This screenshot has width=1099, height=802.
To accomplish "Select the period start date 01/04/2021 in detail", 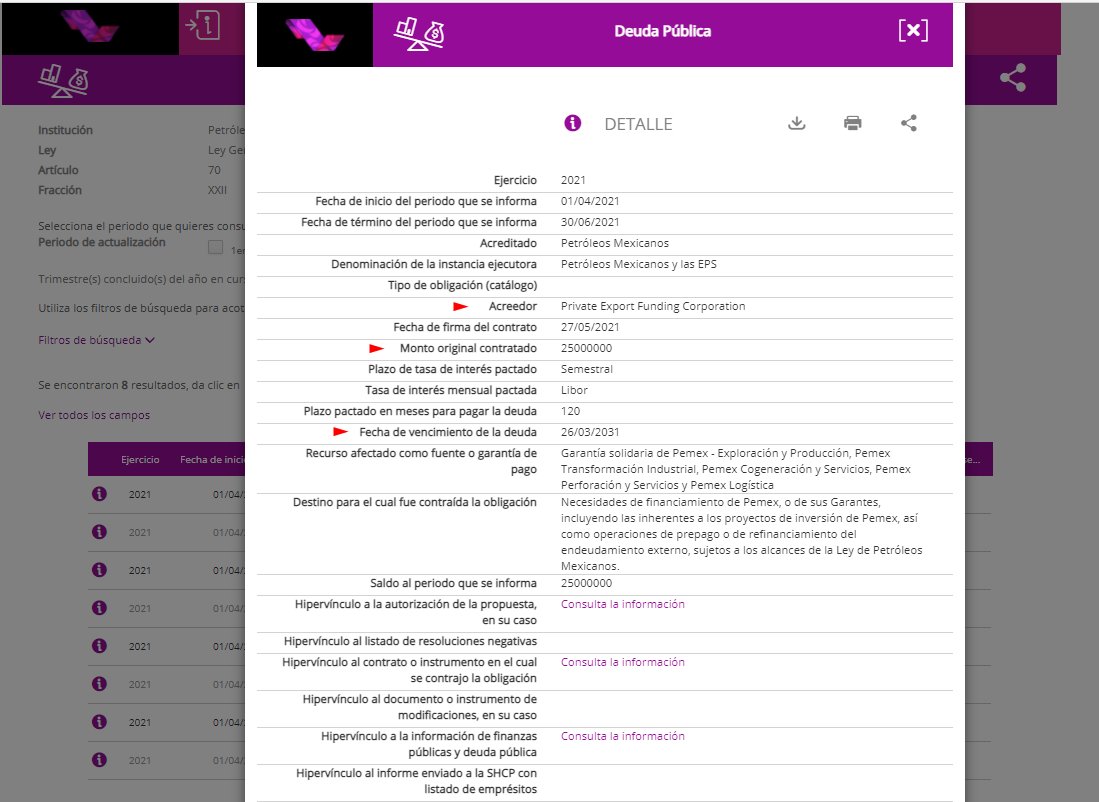I will click(x=589, y=201).
